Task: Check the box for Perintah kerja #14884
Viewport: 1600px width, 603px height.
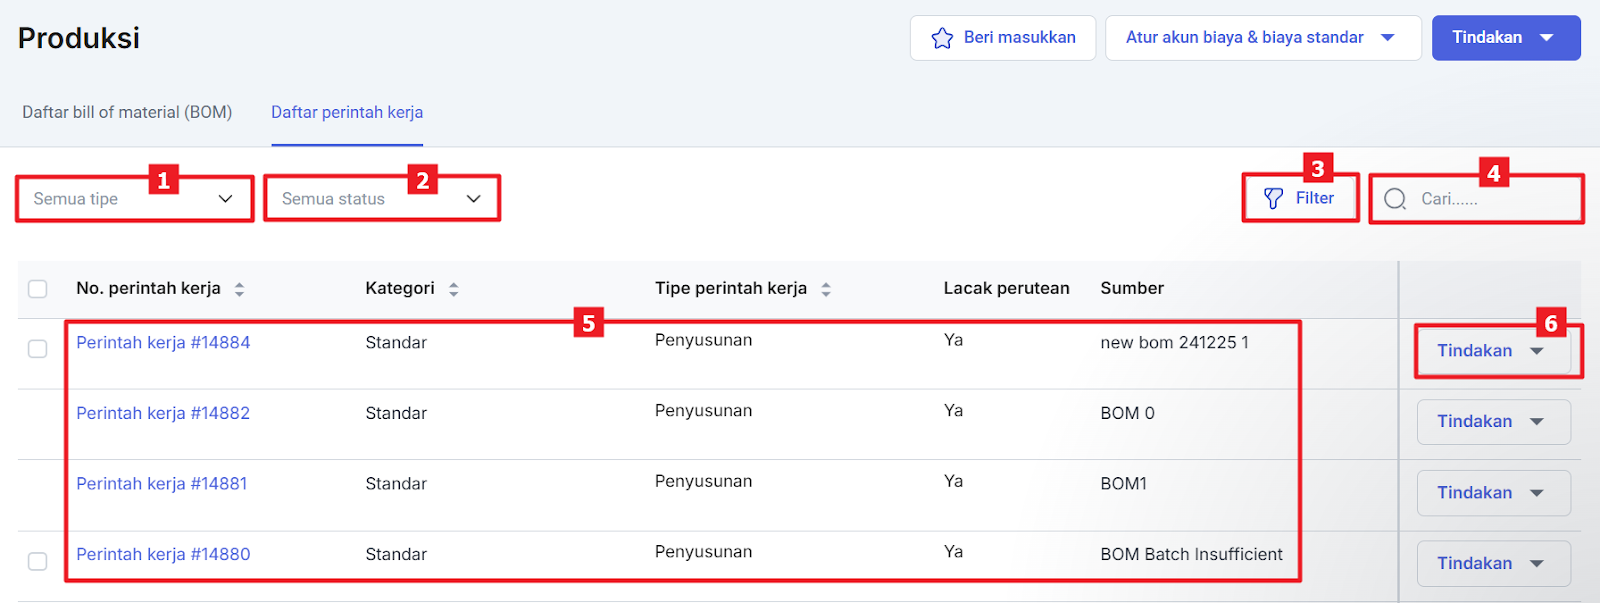Action: [x=38, y=349]
